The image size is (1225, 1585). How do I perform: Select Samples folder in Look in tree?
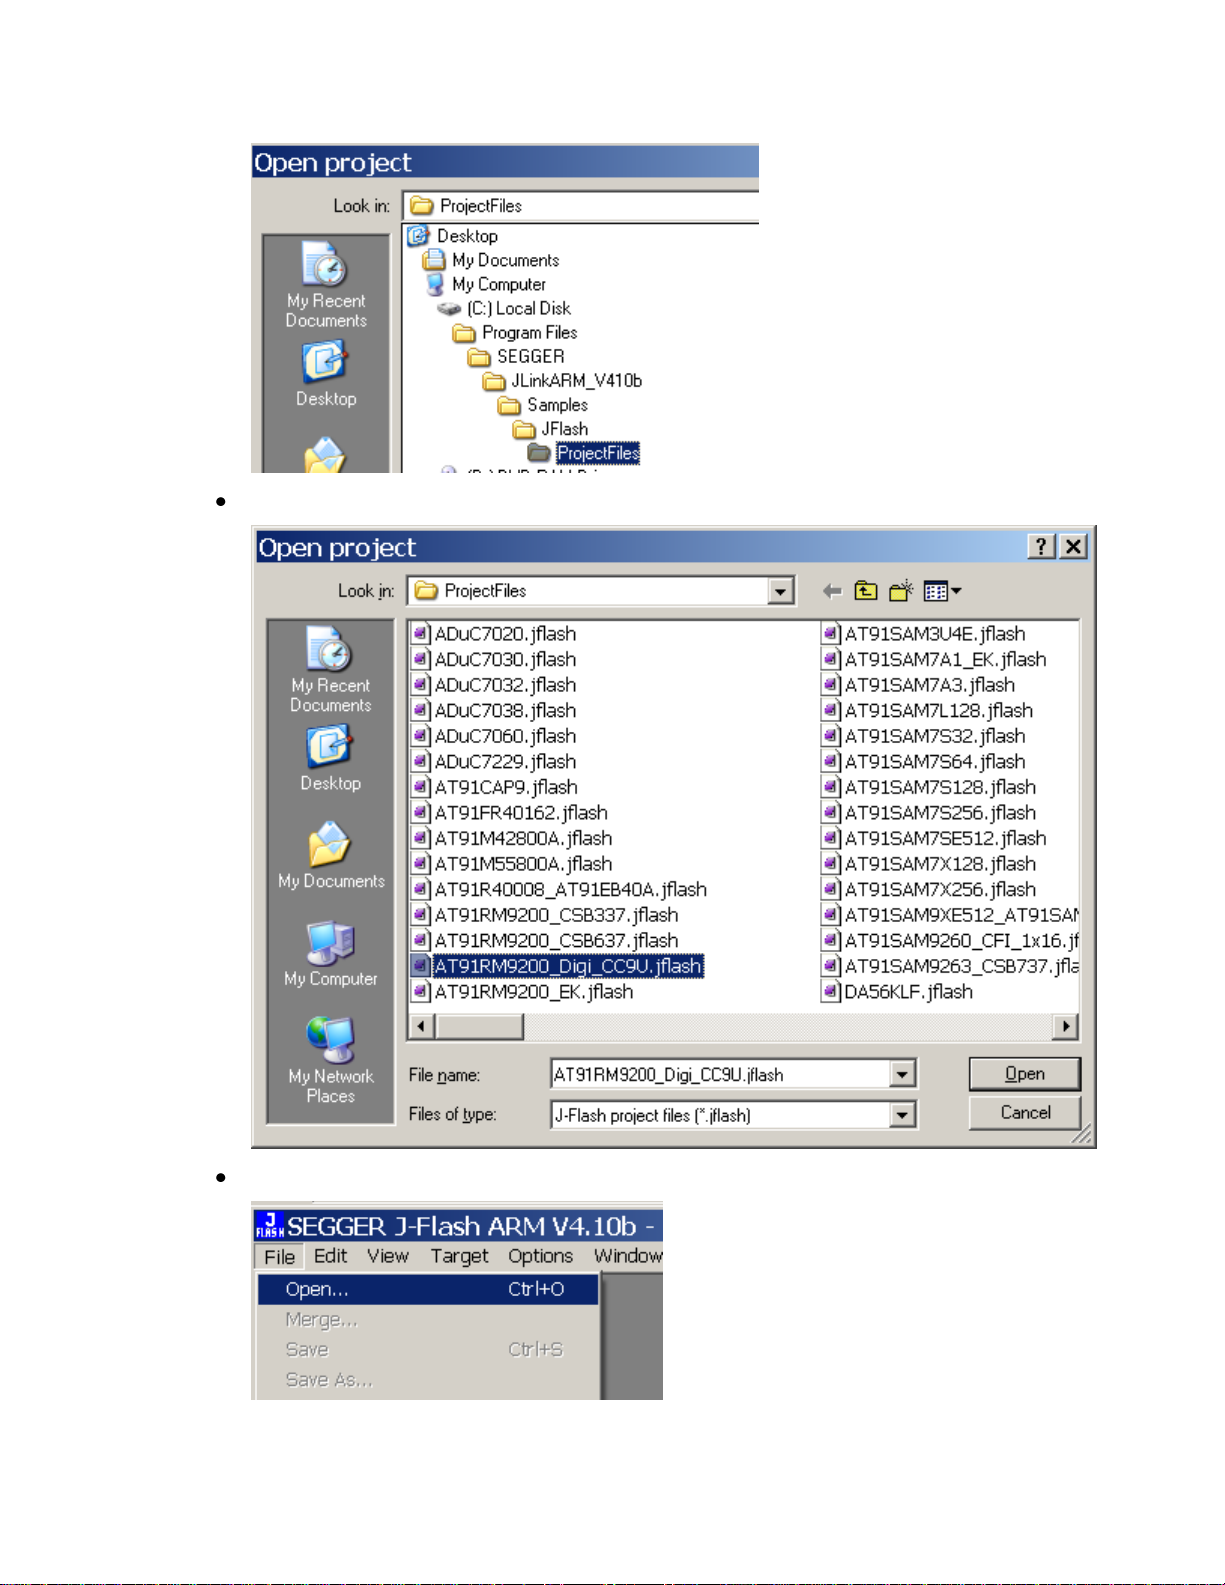(544, 405)
